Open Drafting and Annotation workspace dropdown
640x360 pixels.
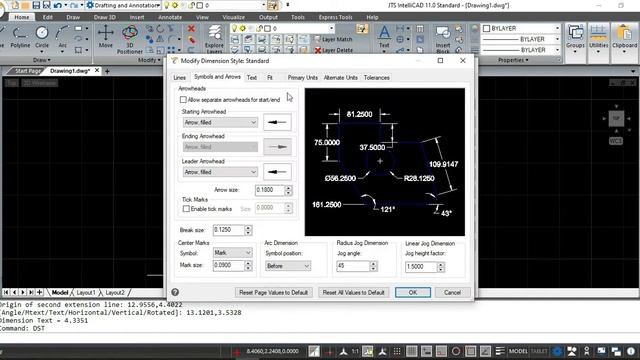tap(124, 5)
